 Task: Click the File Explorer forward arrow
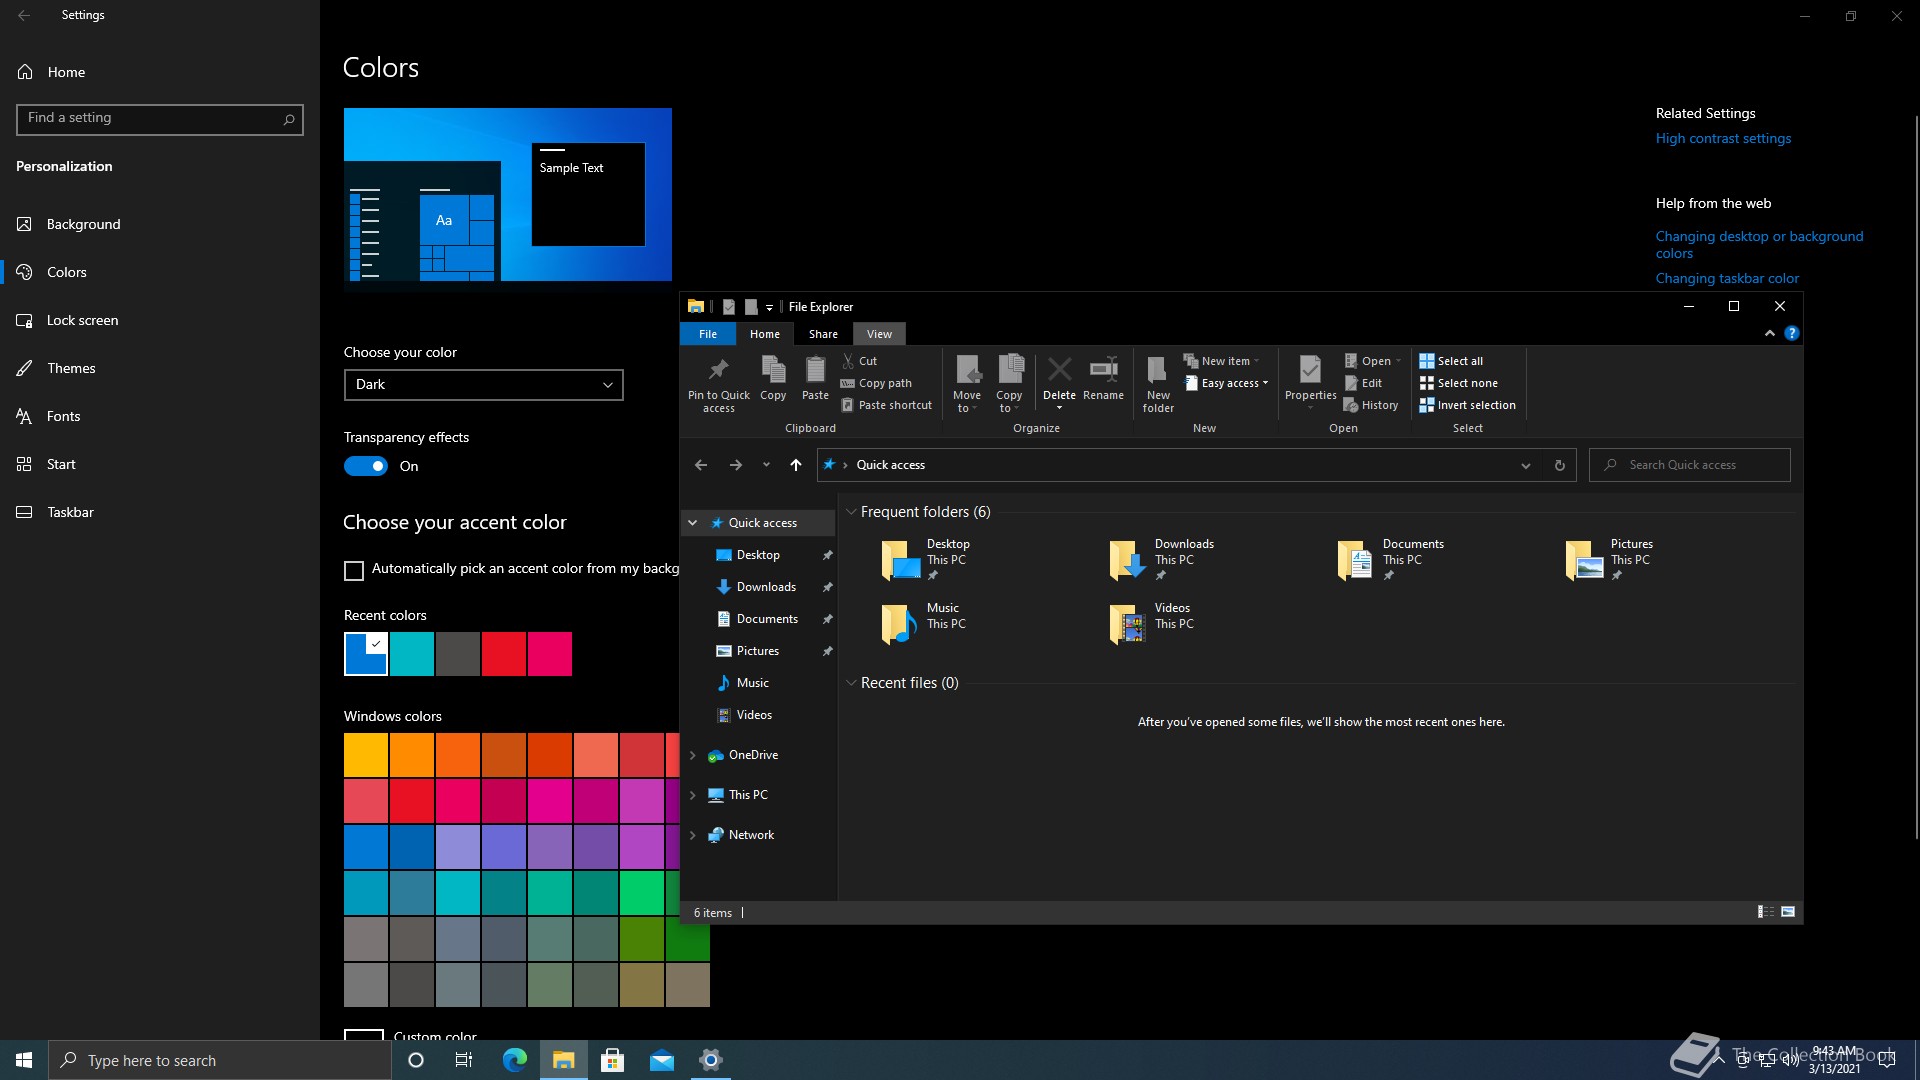point(736,465)
